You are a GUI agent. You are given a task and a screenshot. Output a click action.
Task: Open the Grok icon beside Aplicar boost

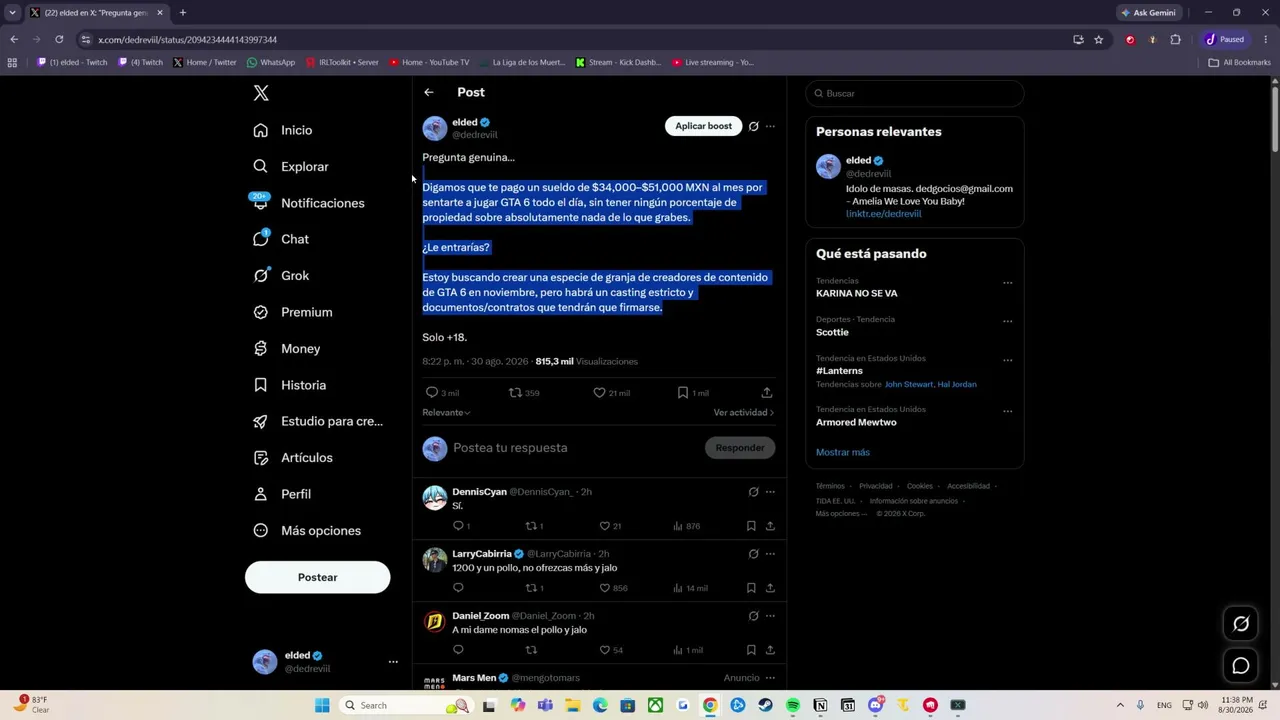pyautogui.click(x=754, y=126)
